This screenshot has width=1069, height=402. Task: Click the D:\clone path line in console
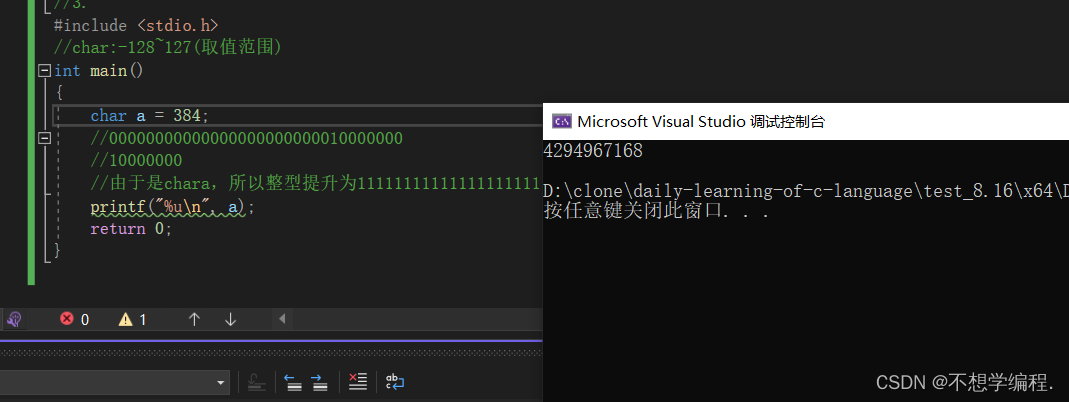(806, 191)
